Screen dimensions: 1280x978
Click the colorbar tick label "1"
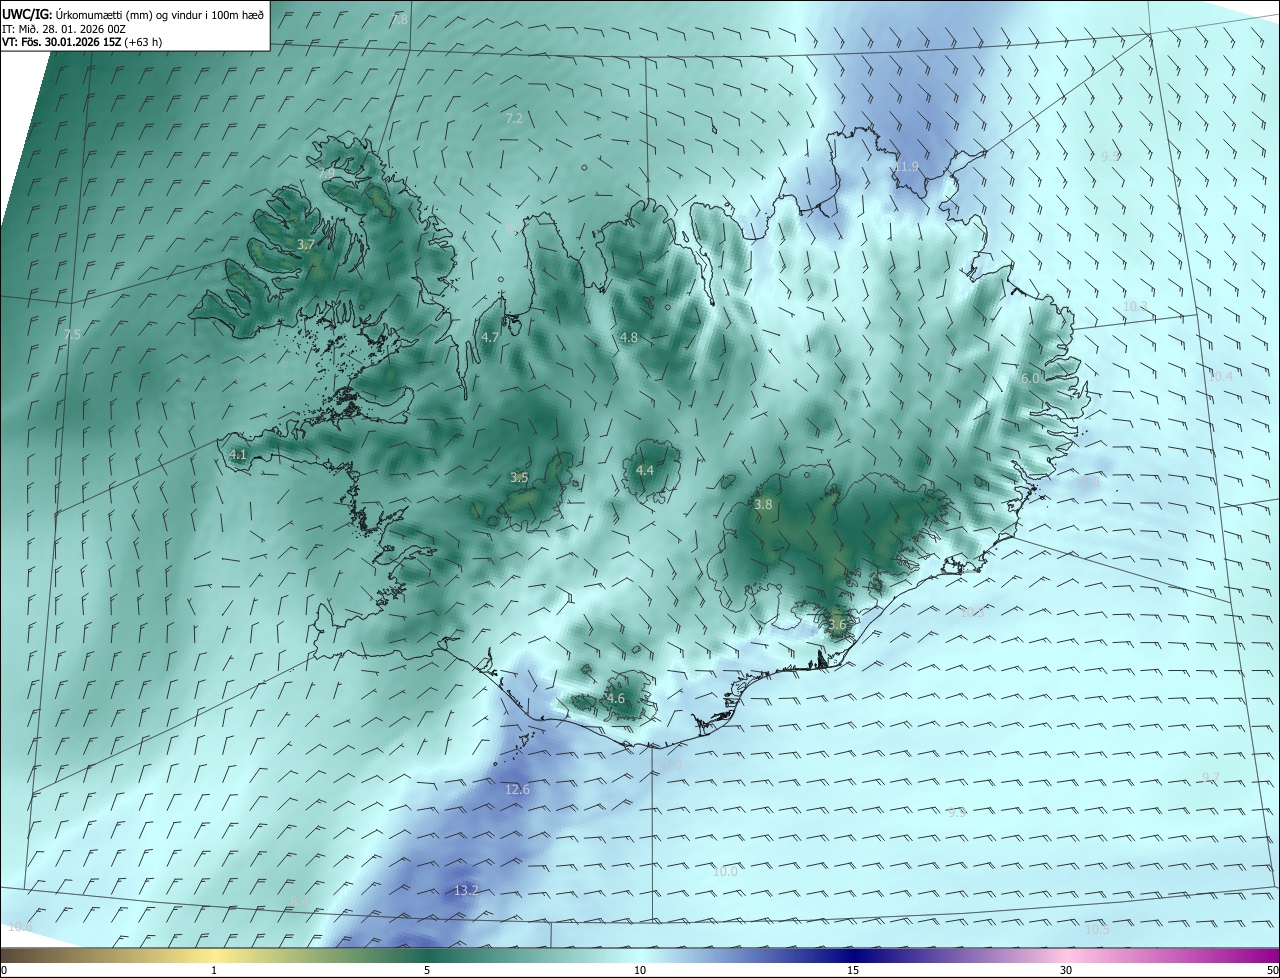tap(214, 970)
